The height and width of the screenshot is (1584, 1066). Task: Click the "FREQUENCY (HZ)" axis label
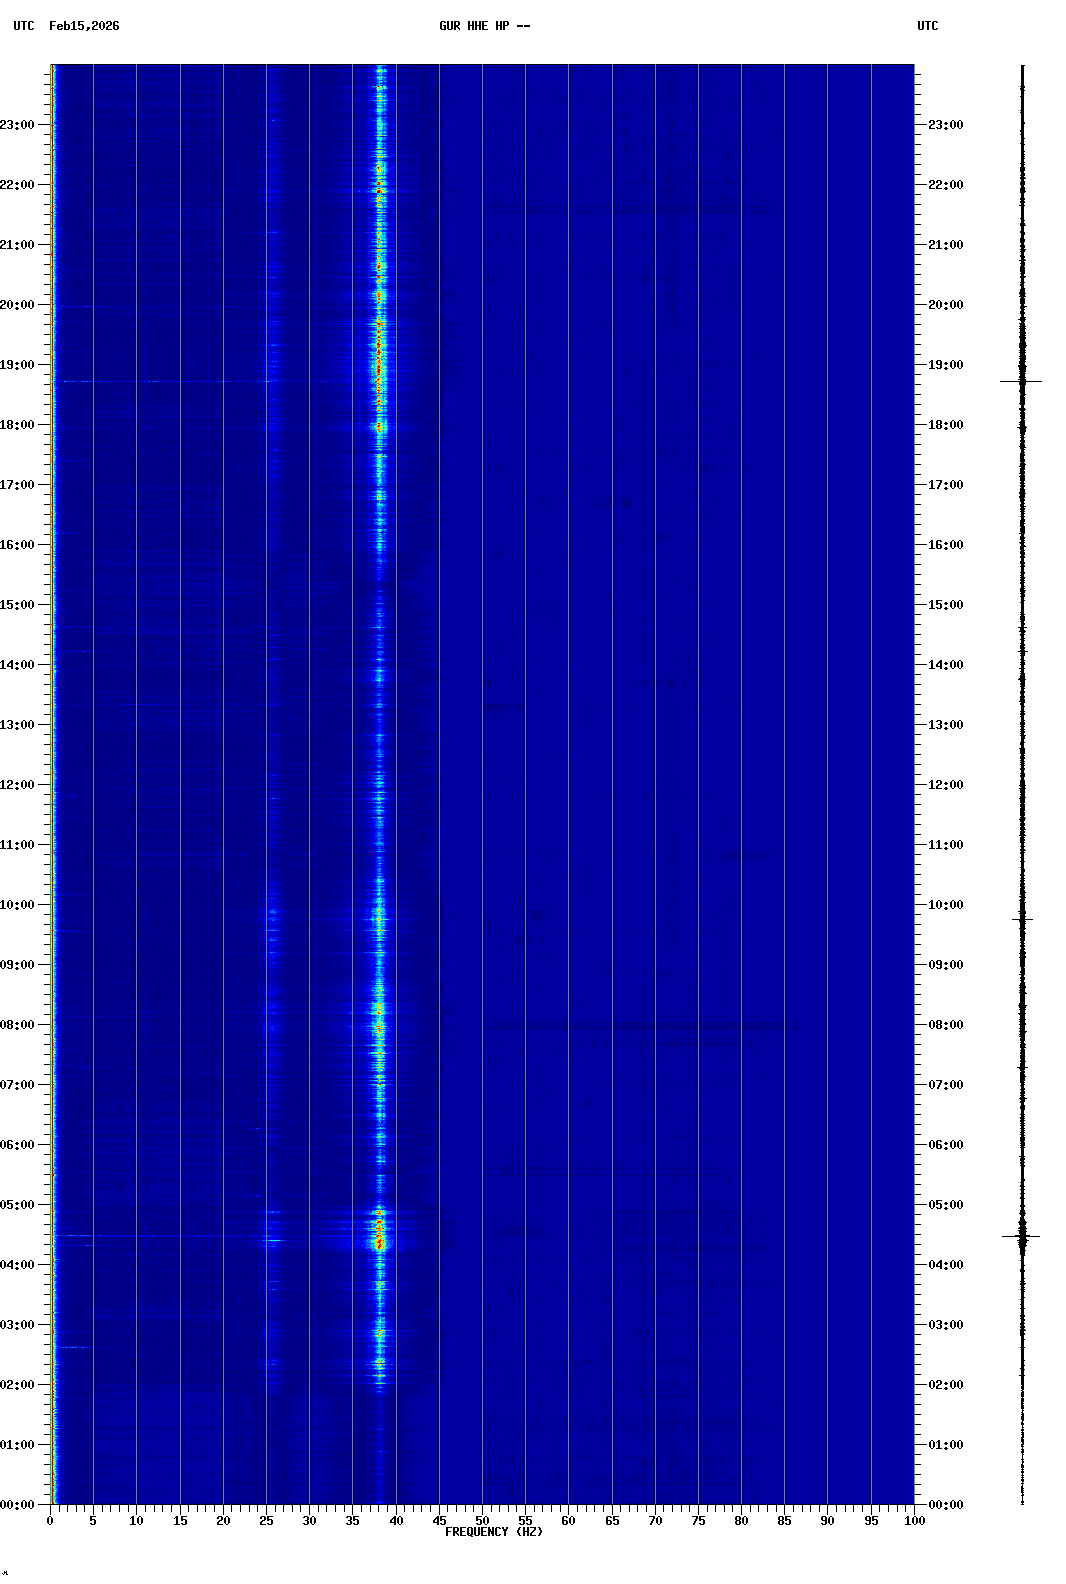[x=494, y=1532]
